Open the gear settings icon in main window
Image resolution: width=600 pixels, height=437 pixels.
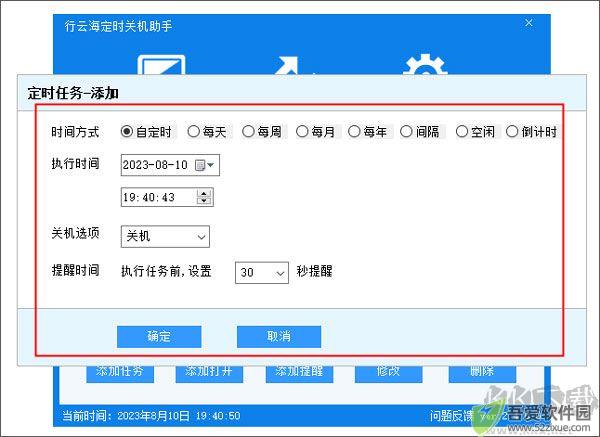point(425,64)
